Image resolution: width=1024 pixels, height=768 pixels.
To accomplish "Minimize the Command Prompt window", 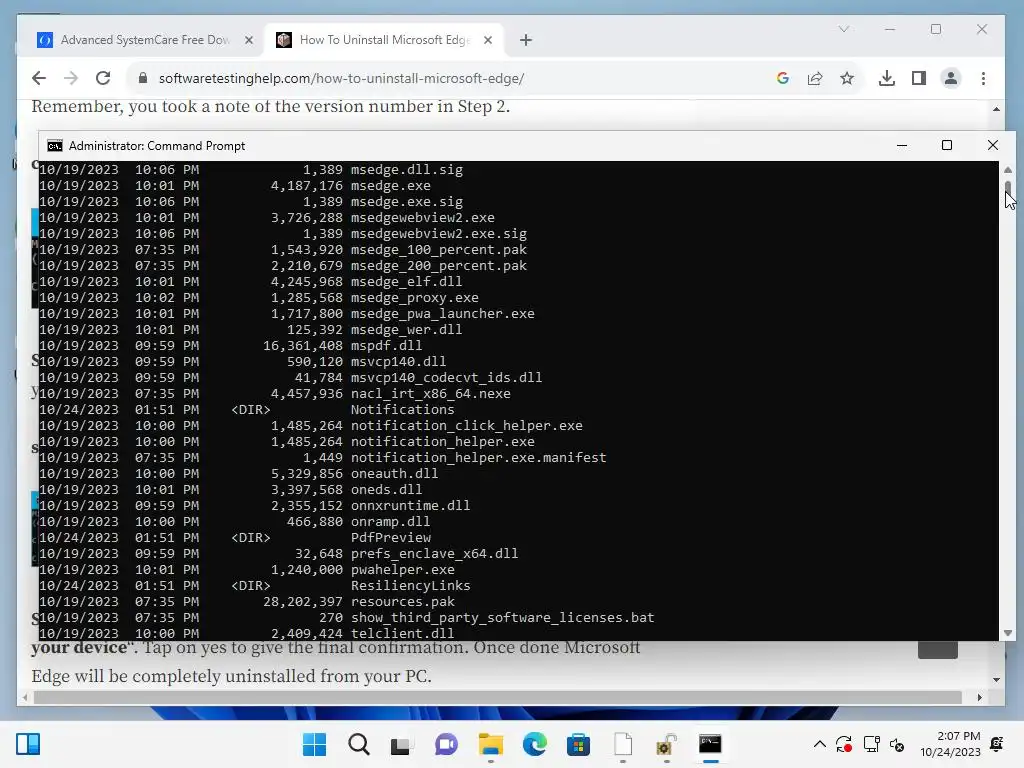I will click(x=902, y=145).
